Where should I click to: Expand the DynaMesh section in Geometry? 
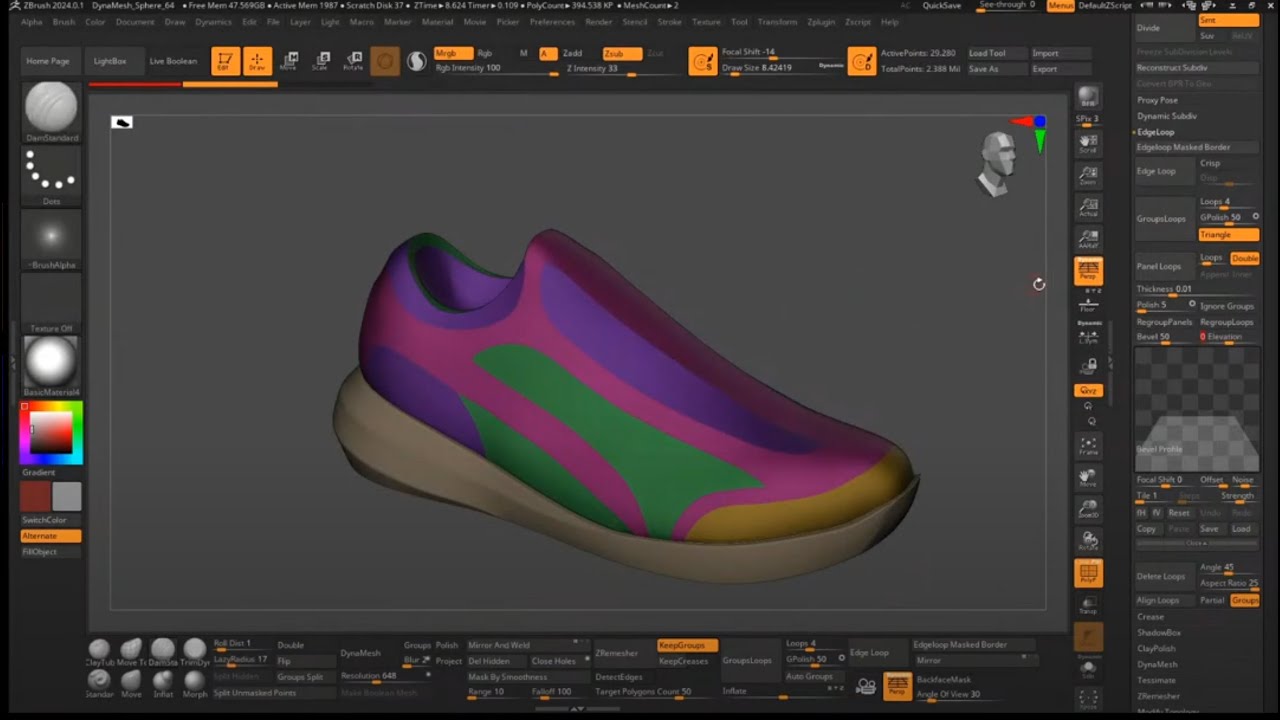1157,664
